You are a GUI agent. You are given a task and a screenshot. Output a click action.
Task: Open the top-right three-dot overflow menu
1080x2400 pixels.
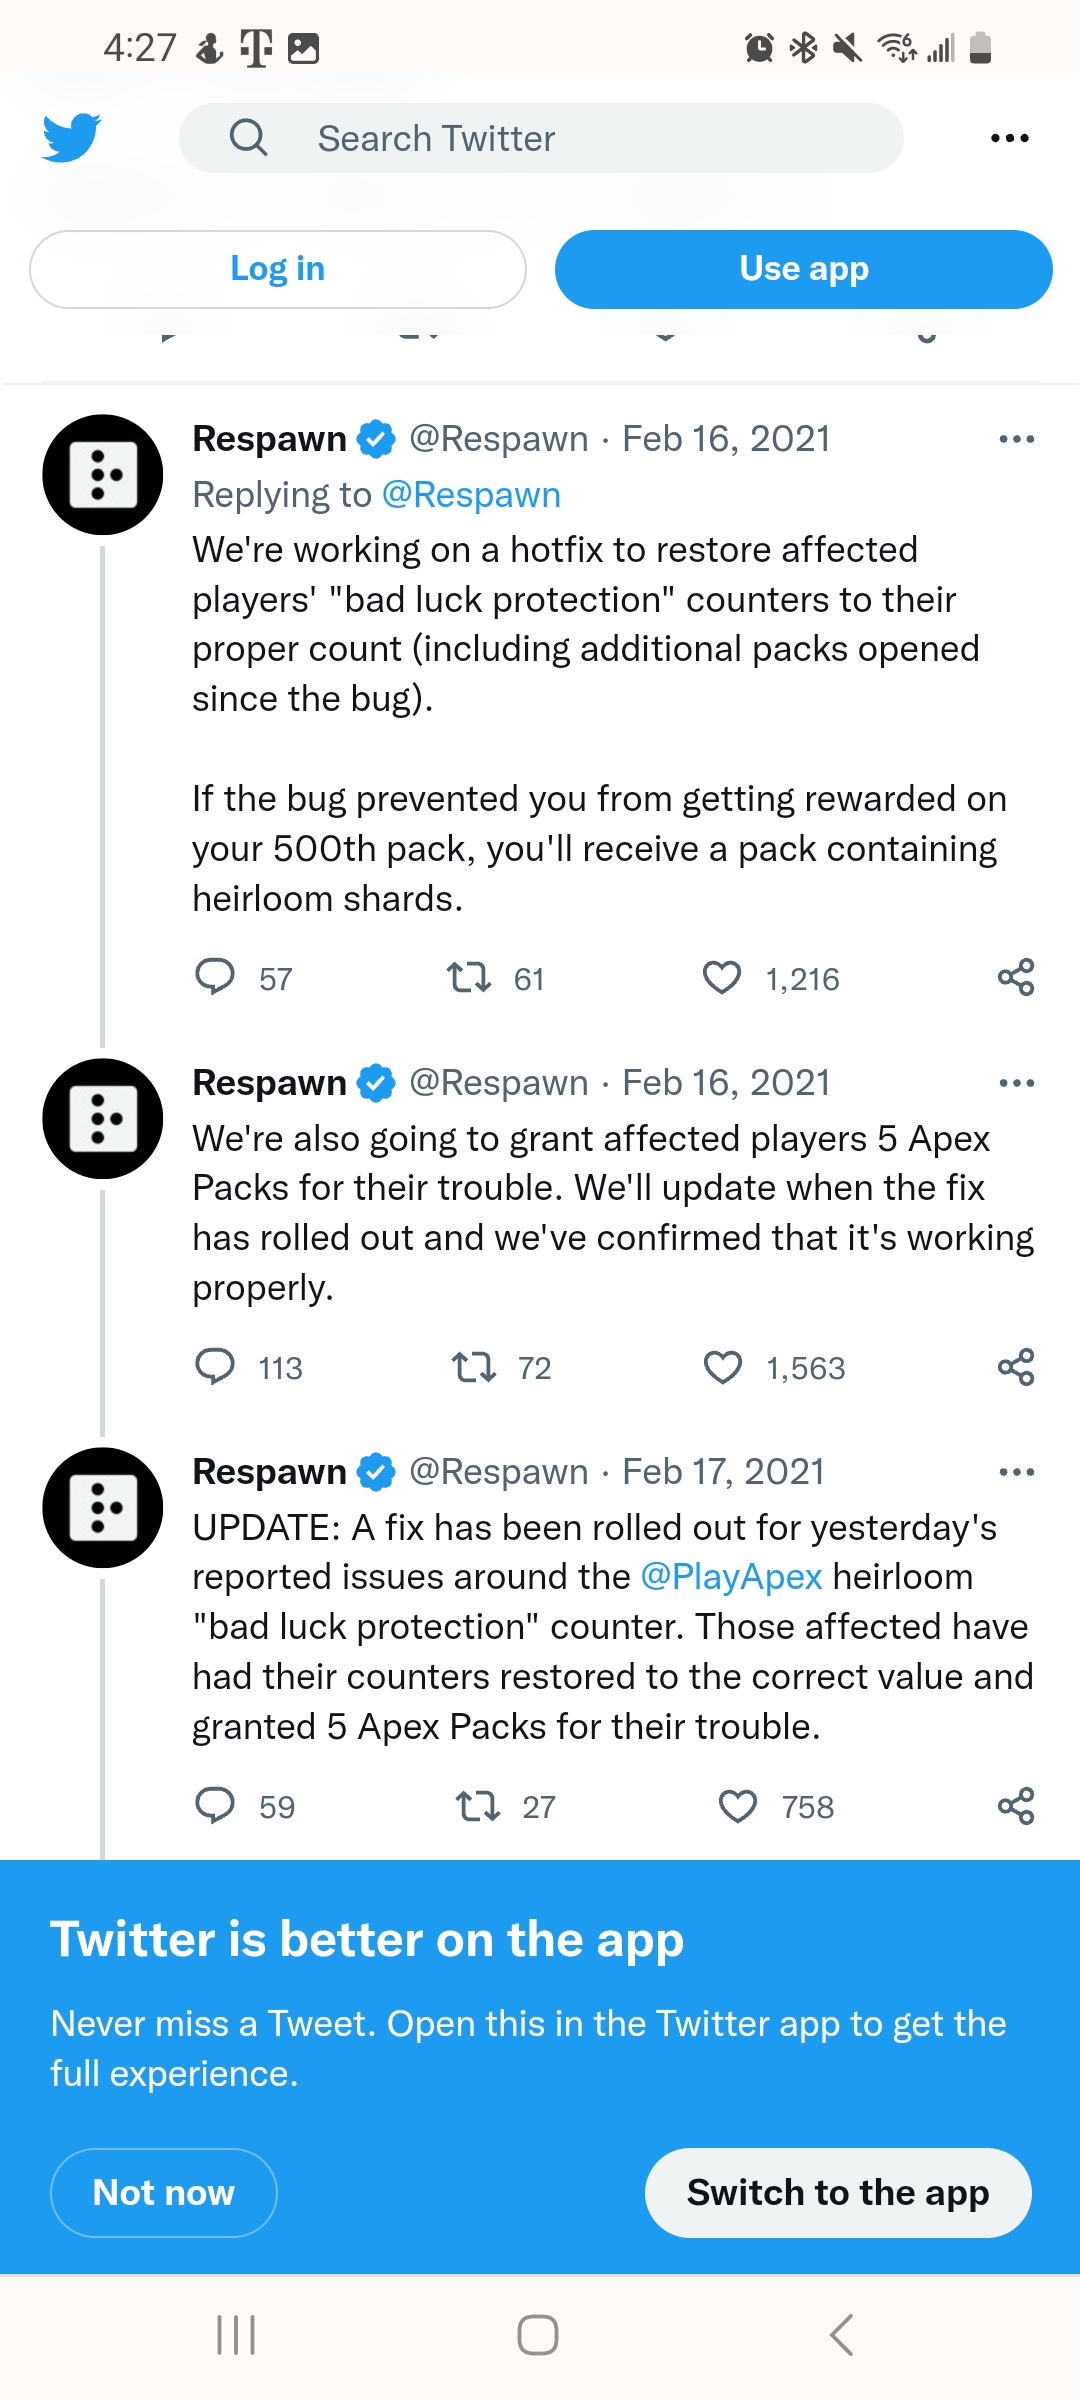coord(1009,138)
